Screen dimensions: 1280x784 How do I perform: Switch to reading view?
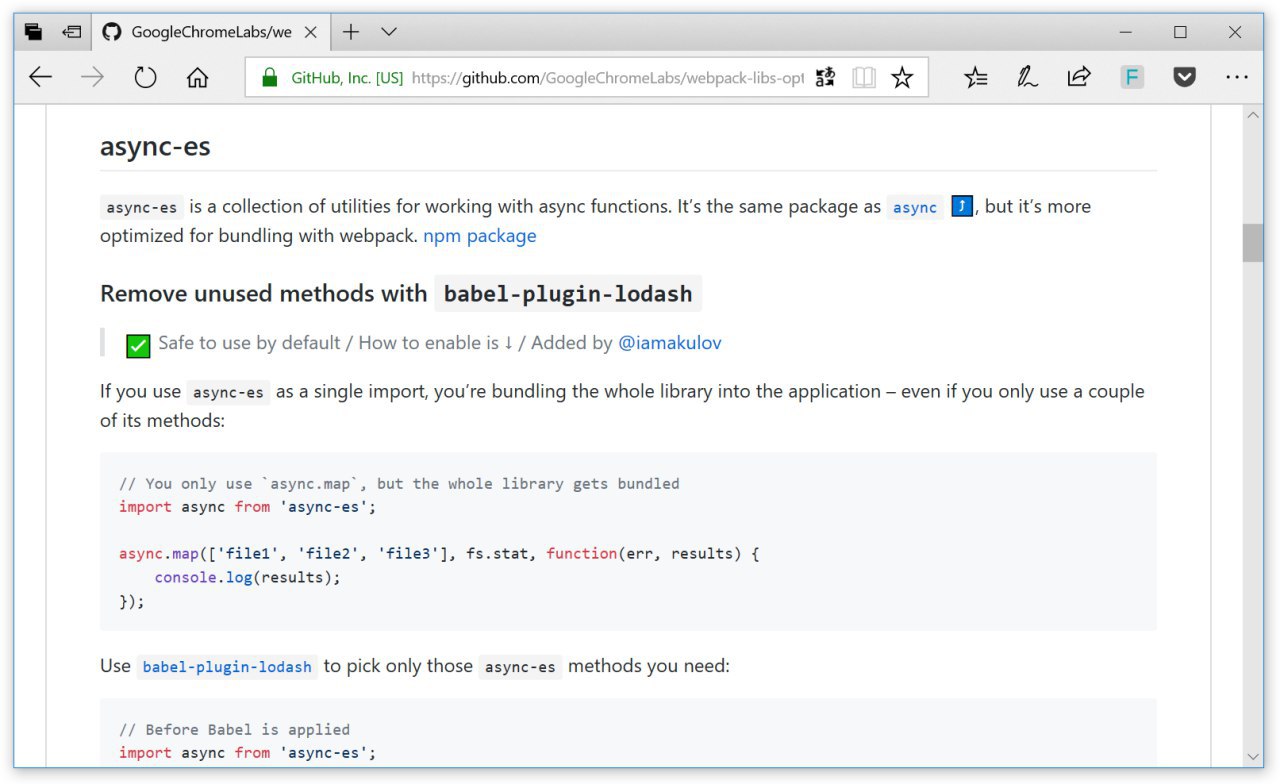click(x=863, y=77)
